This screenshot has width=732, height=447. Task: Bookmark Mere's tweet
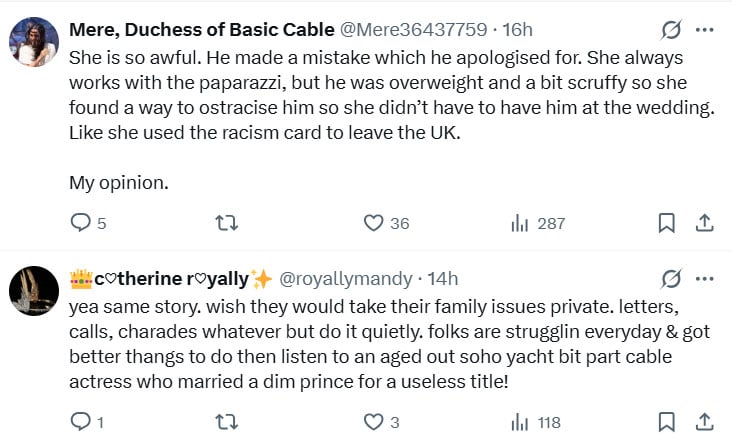(667, 223)
